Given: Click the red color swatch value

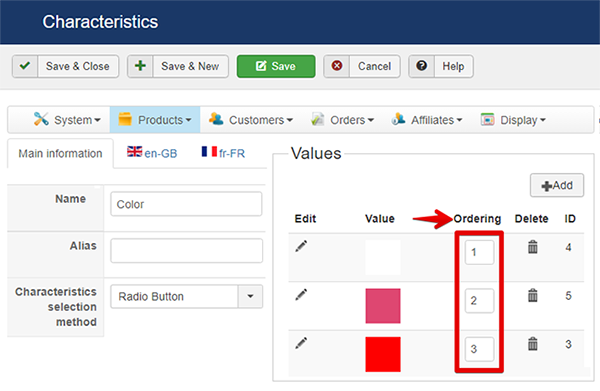Looking at the screenshot, I should pyautogui.click(x=383, y=354).
